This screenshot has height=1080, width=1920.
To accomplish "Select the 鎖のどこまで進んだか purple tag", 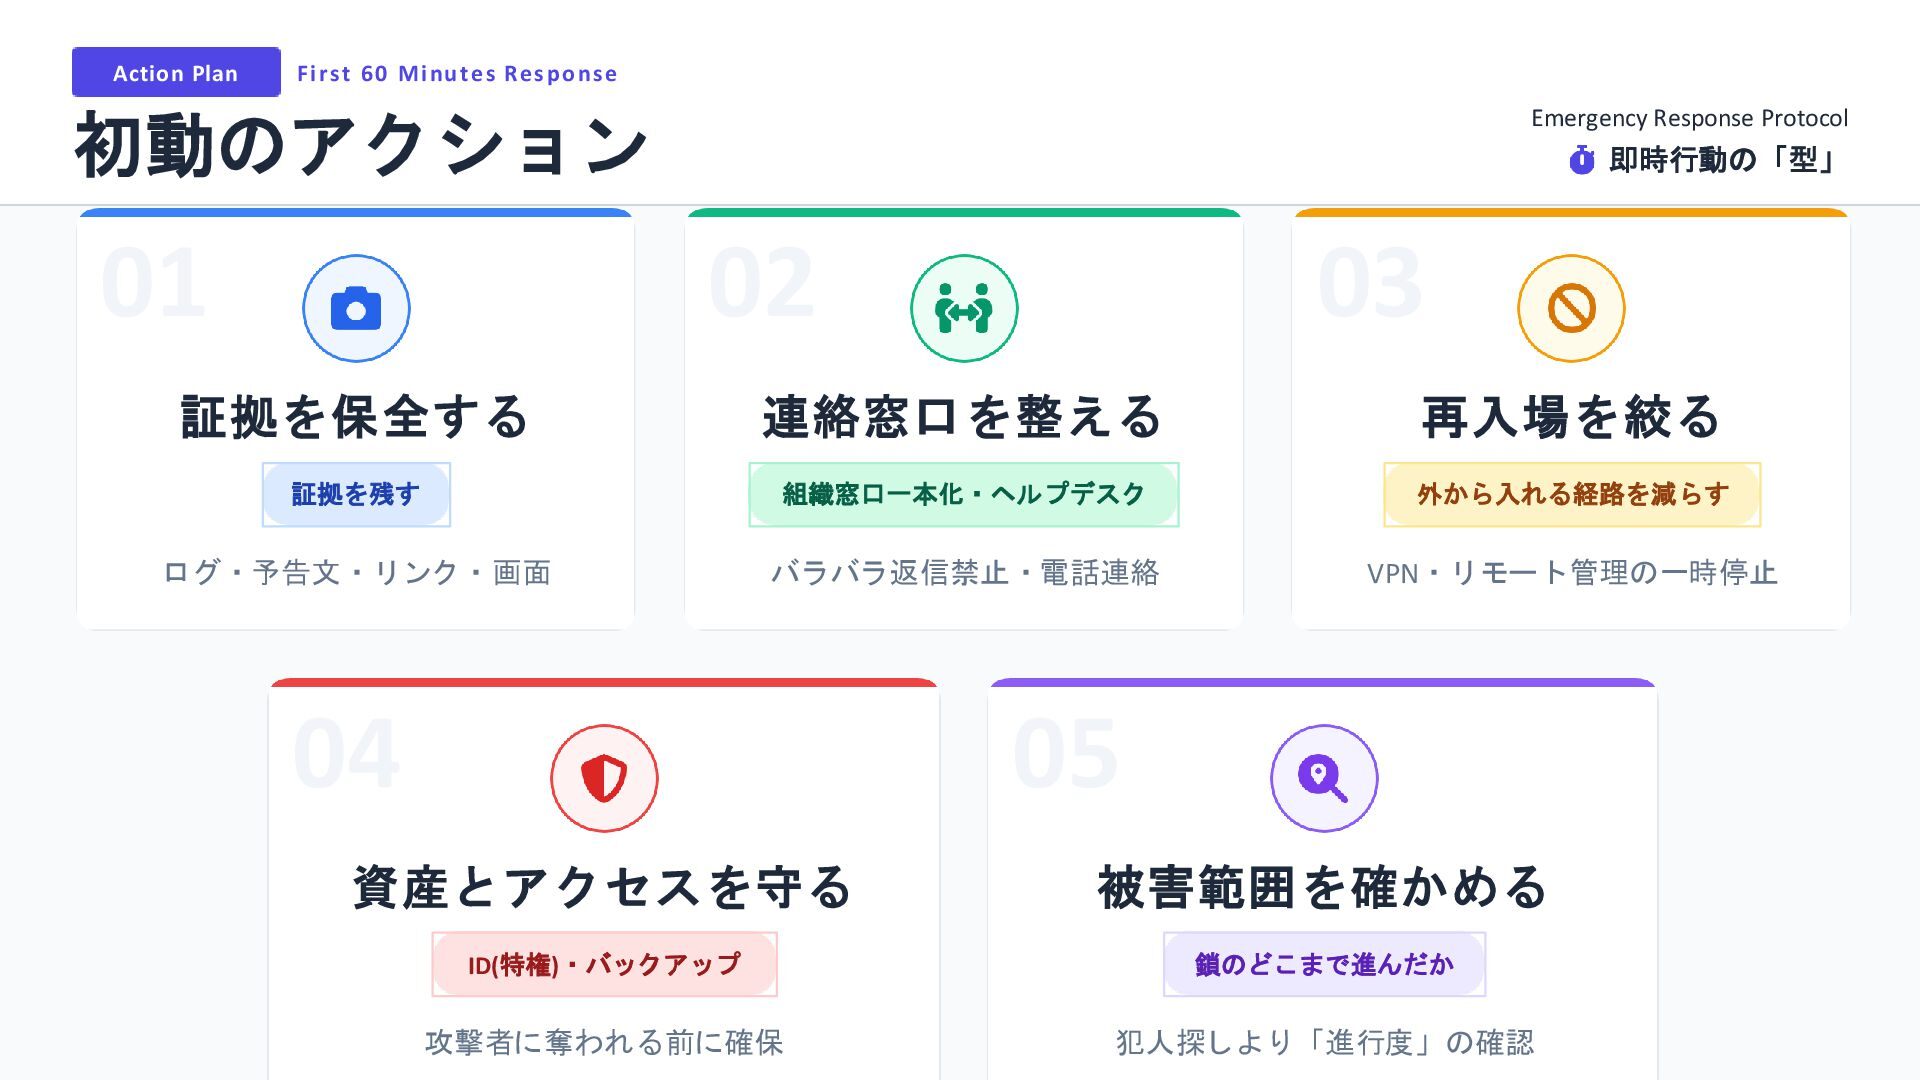I will (1324, 964).
